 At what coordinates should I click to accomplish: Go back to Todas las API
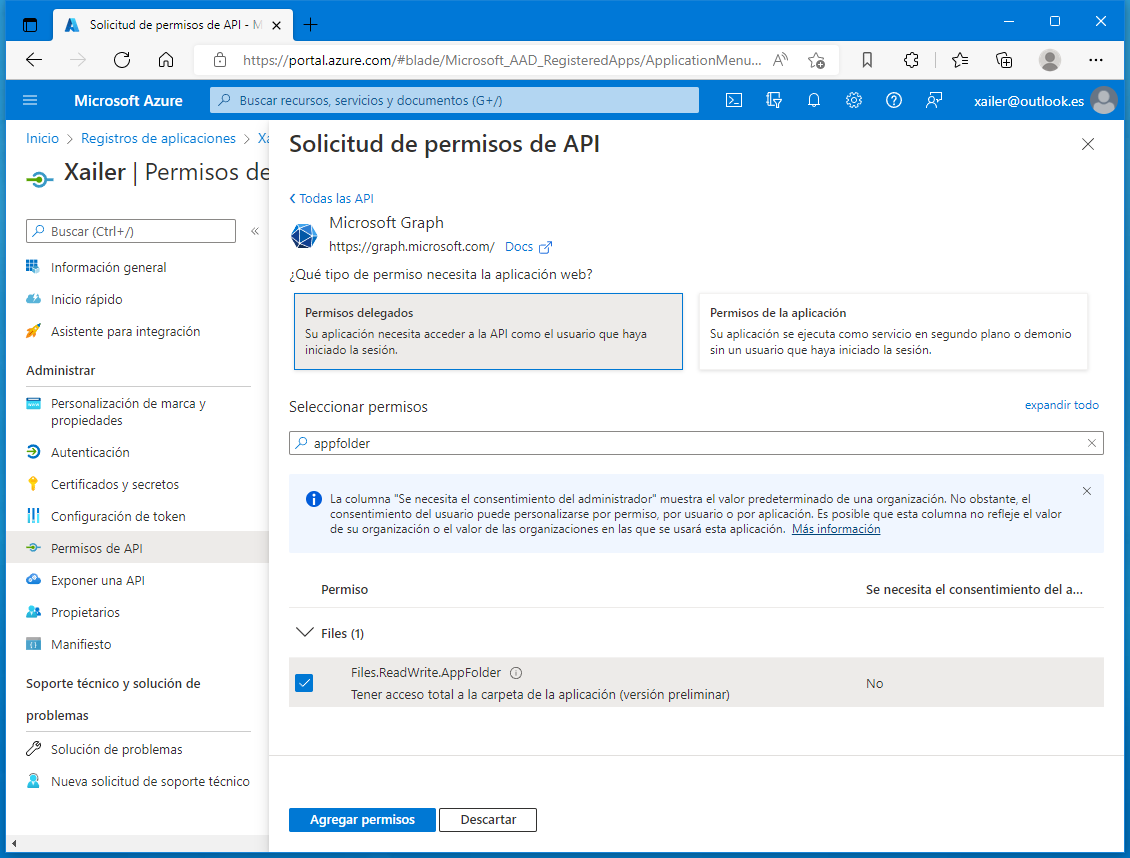click(332, 198)
